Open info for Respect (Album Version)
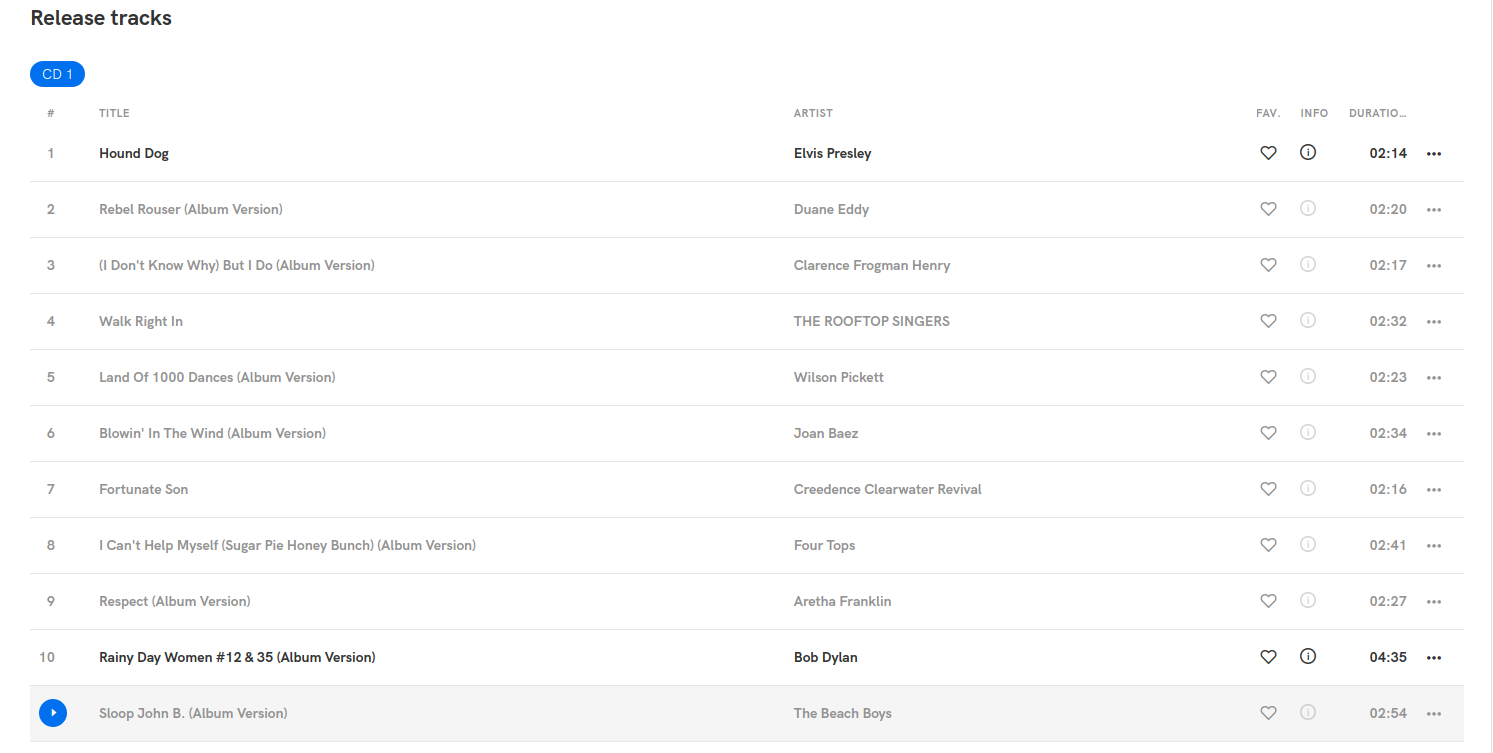Screen dimensions: 1493x753 point(1308,601)
